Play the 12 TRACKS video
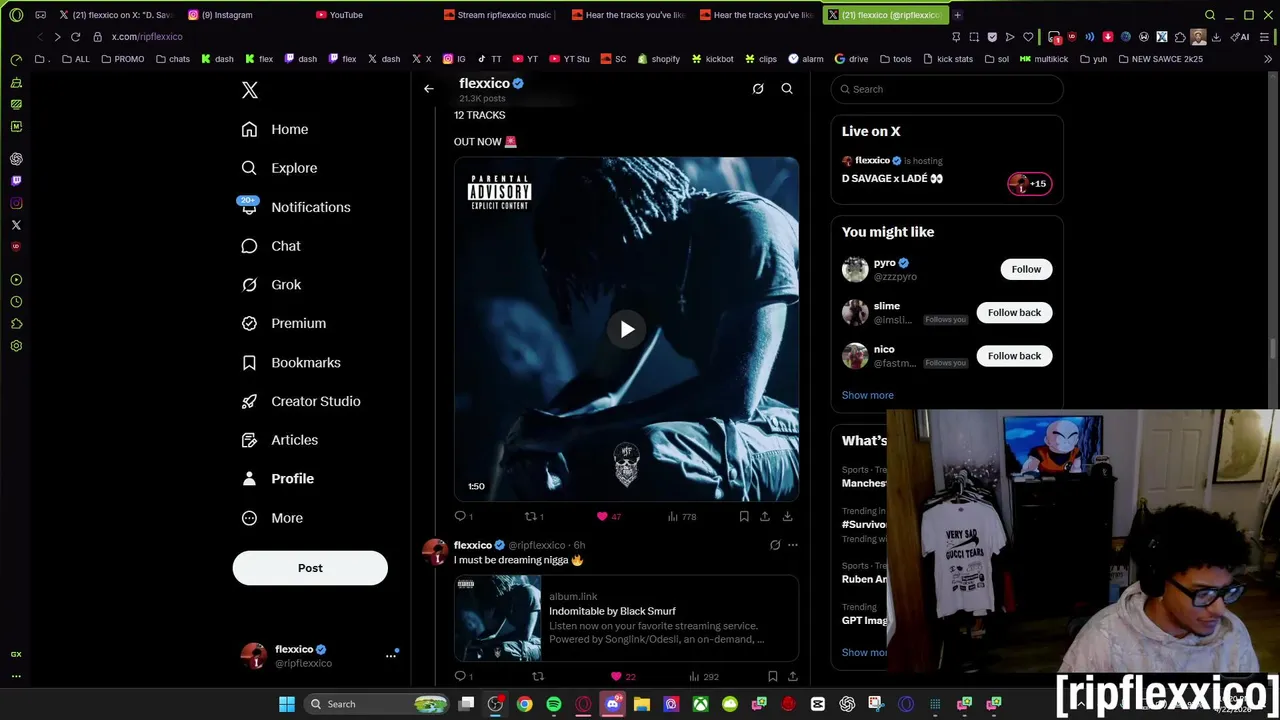 click(627, 329)
